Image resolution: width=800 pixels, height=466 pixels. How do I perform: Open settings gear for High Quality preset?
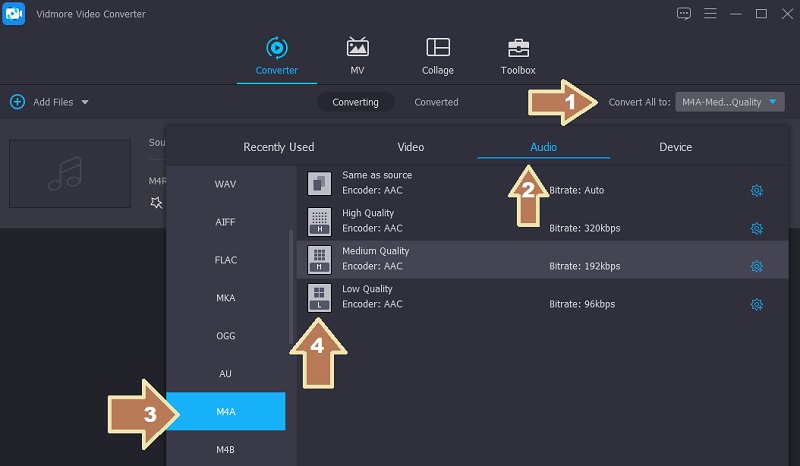tap(757, 228)
